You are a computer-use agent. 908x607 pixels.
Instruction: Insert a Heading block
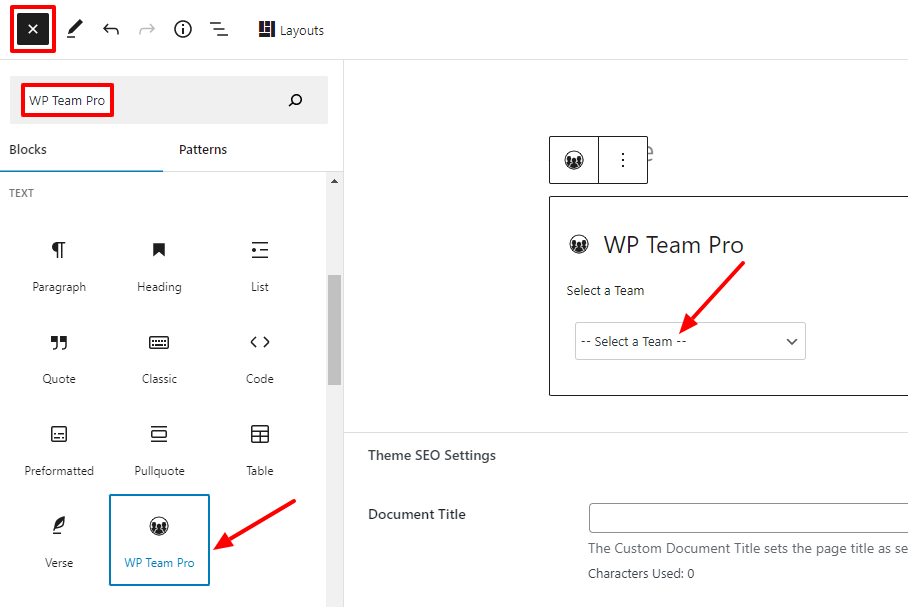click(159, 265)
